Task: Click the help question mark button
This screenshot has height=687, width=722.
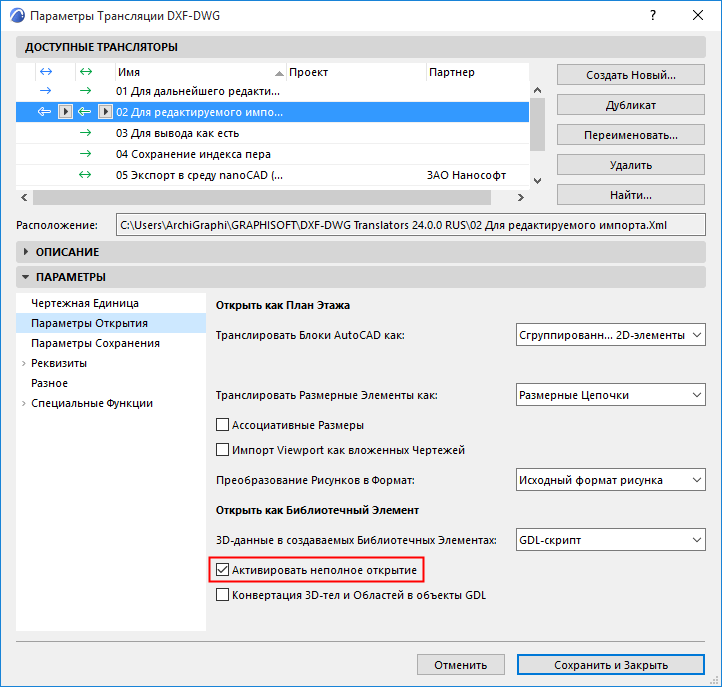Action: tap(653, 15)
